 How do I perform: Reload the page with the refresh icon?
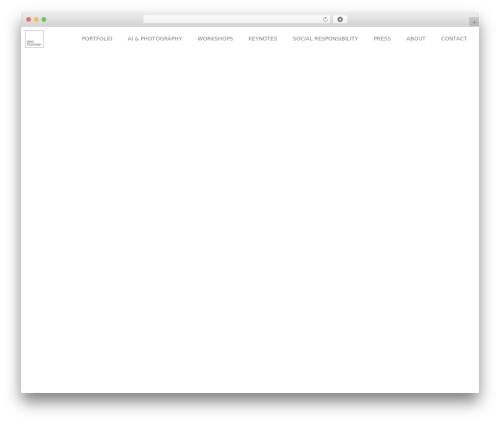(325, 20)
